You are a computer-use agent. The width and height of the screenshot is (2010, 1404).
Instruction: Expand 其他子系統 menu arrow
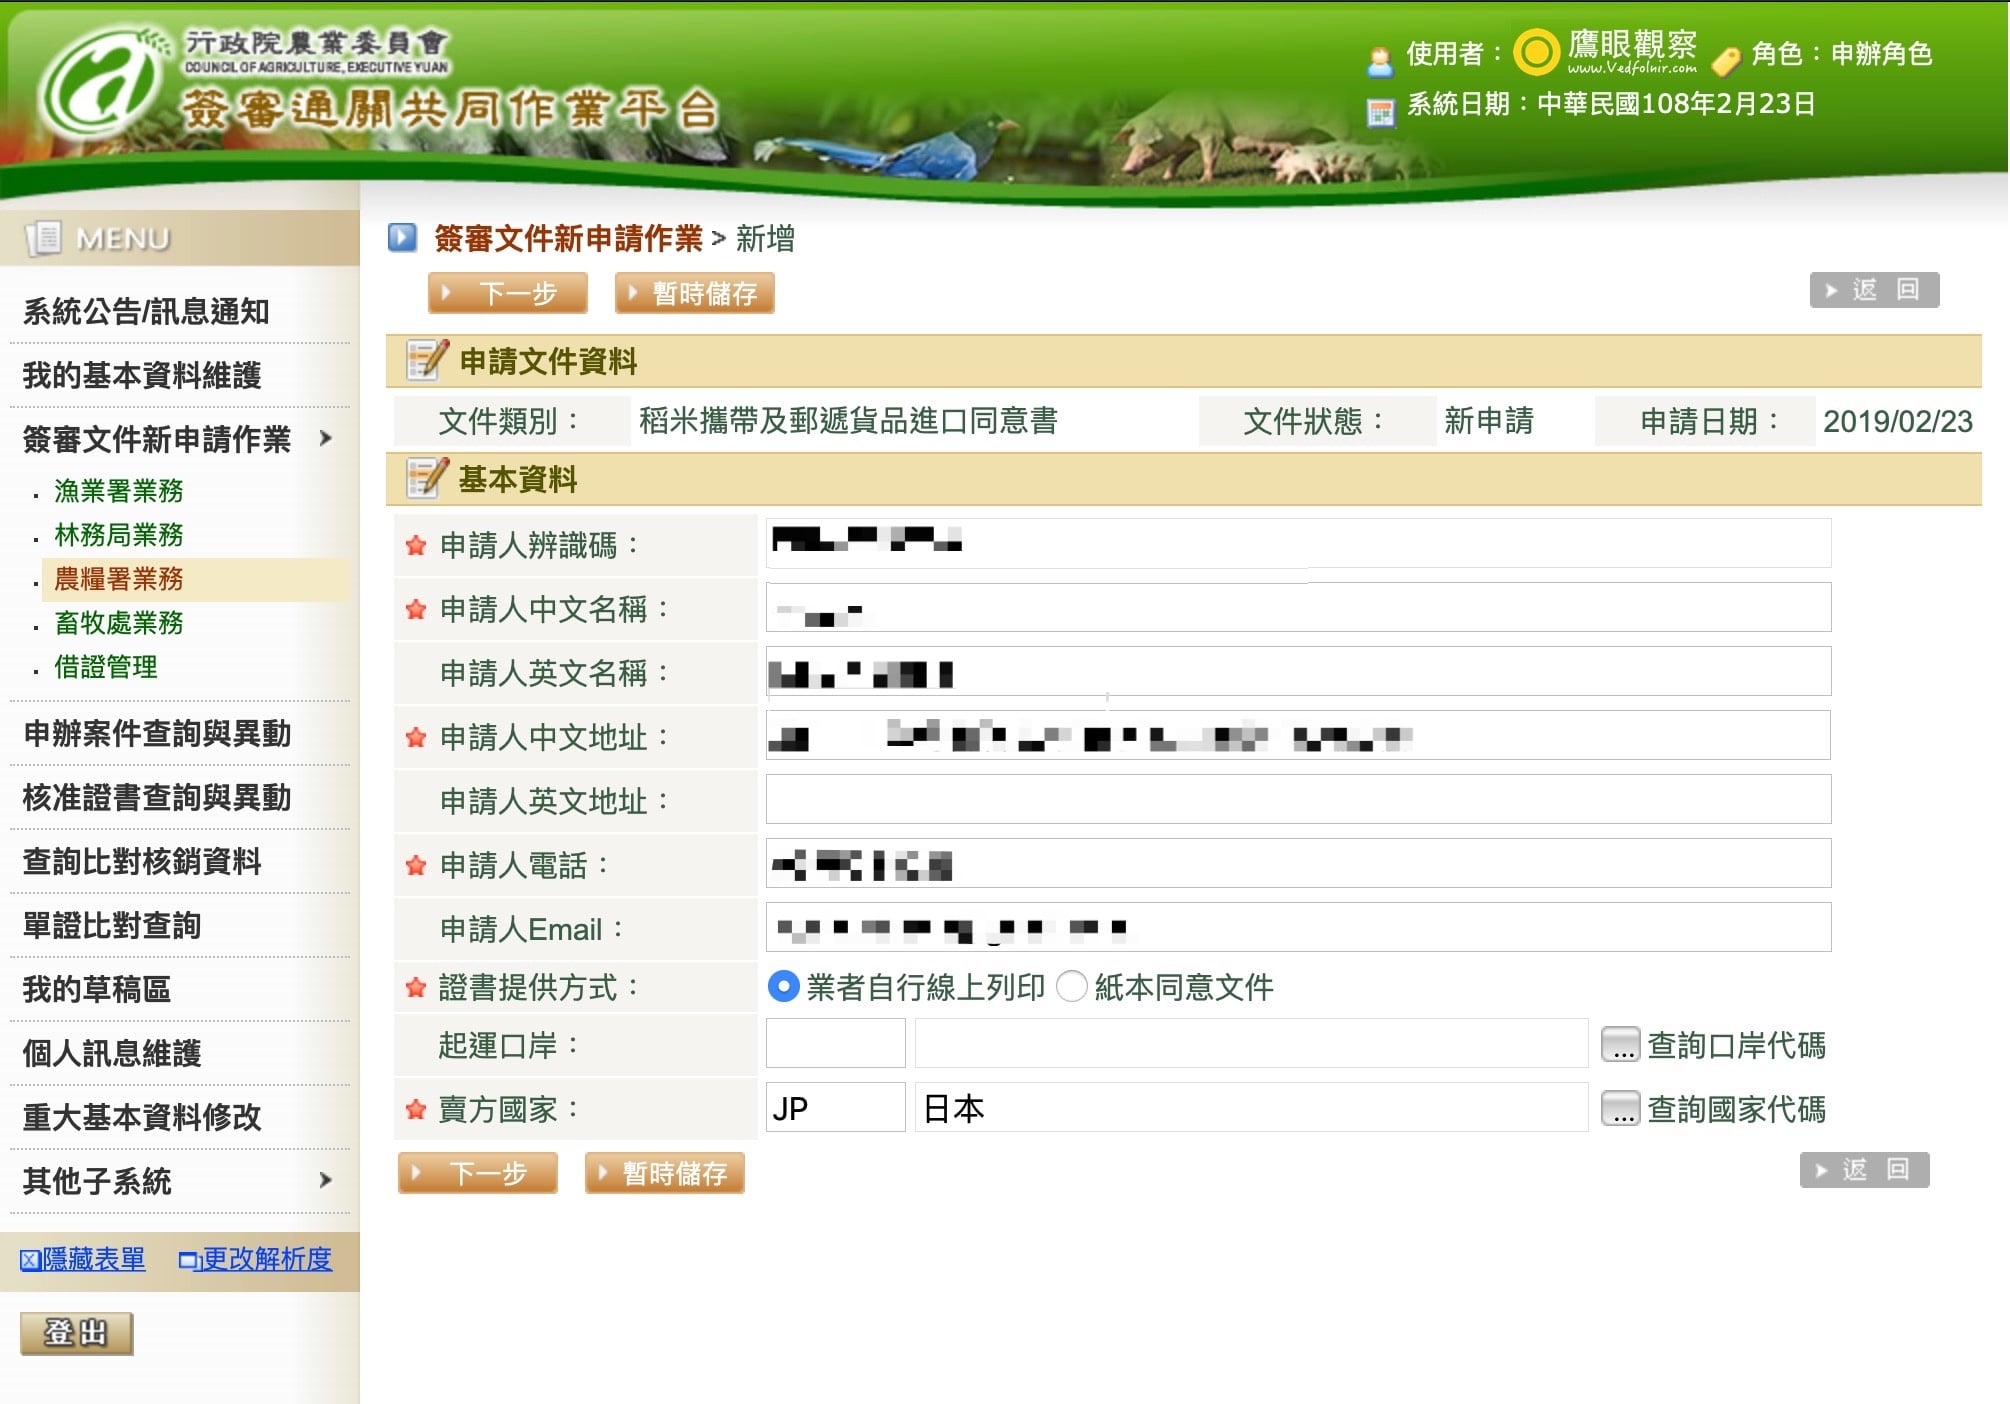[325, 1180]
